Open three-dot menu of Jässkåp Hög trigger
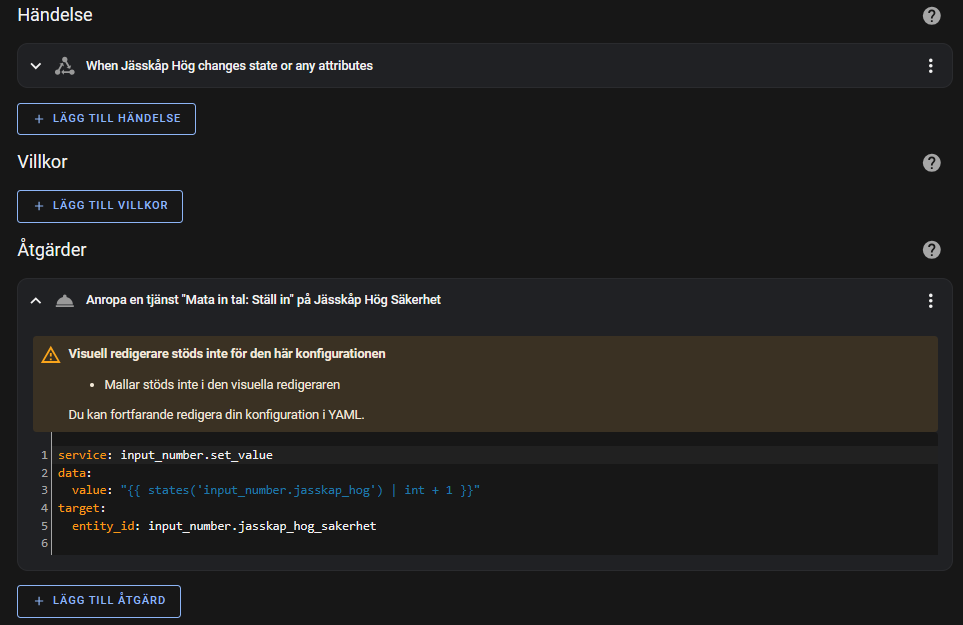Screen dimensions: 963x625 [x=930, y=66]
